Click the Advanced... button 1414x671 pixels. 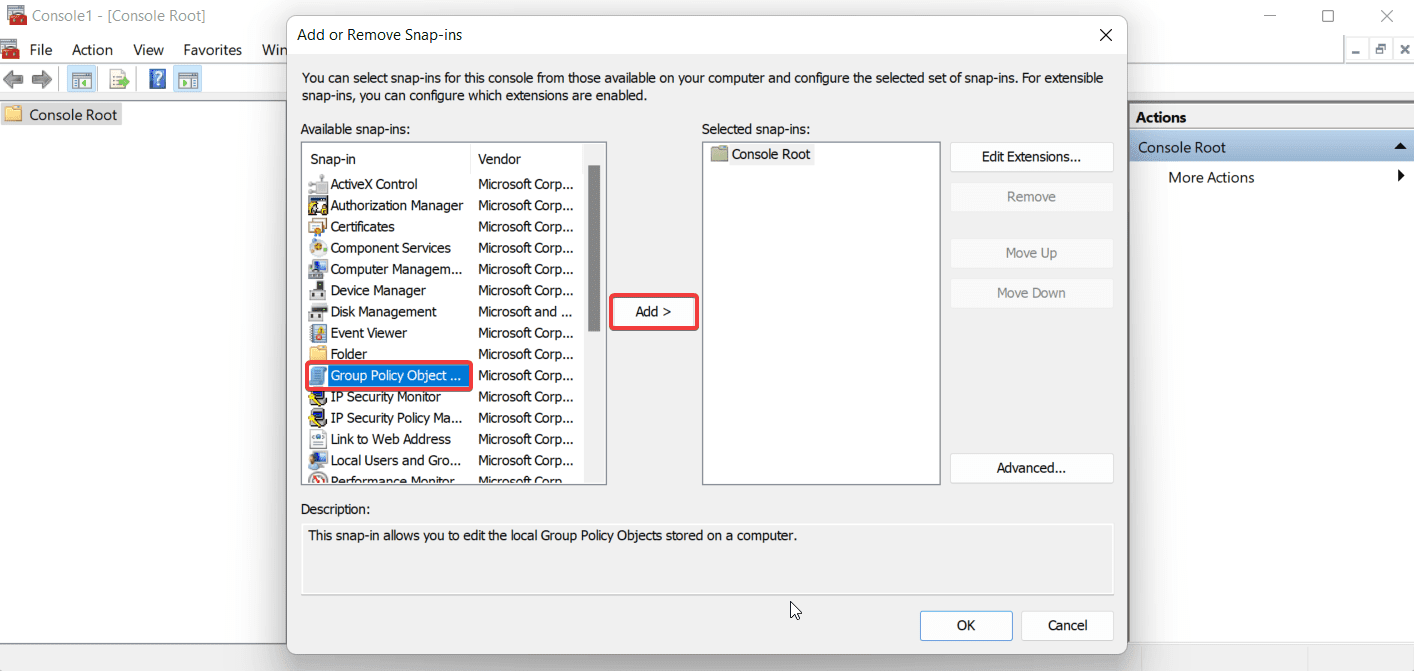pyautogui.click(x=1031, y=468)
